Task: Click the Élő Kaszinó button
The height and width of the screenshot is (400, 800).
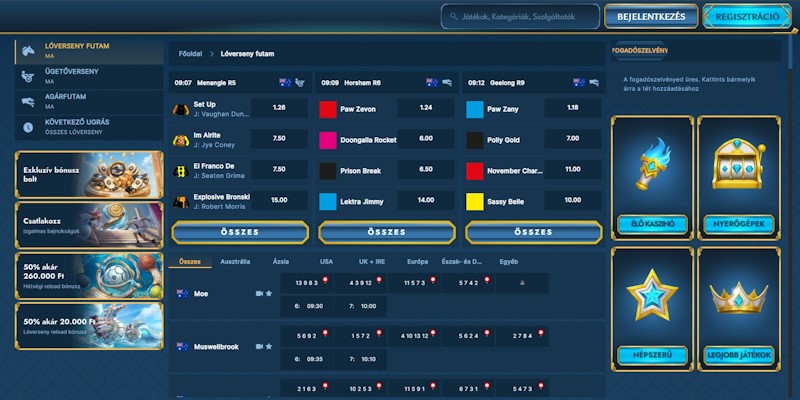Action: tap(652, 224)
